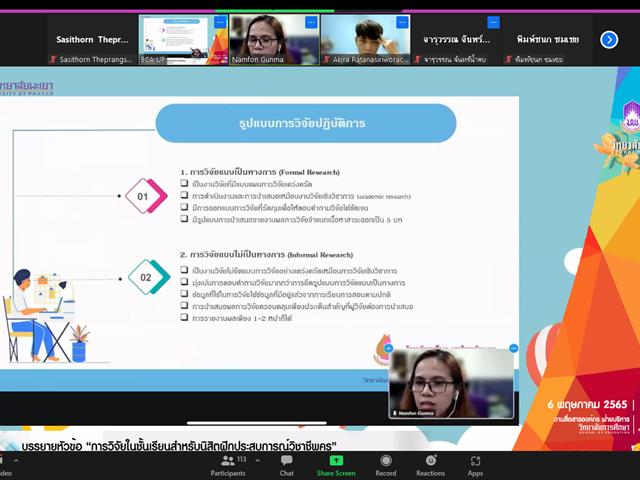Open the Reactions menu

click(431, 466)
